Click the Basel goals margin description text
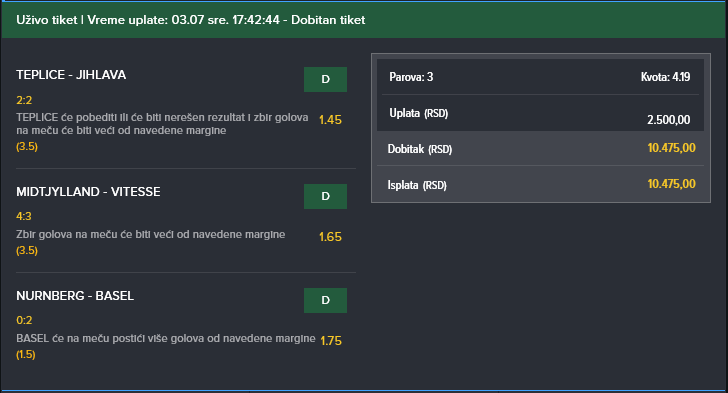The height and width of the screenshot is (393, 728). click(x=166, y=339)
